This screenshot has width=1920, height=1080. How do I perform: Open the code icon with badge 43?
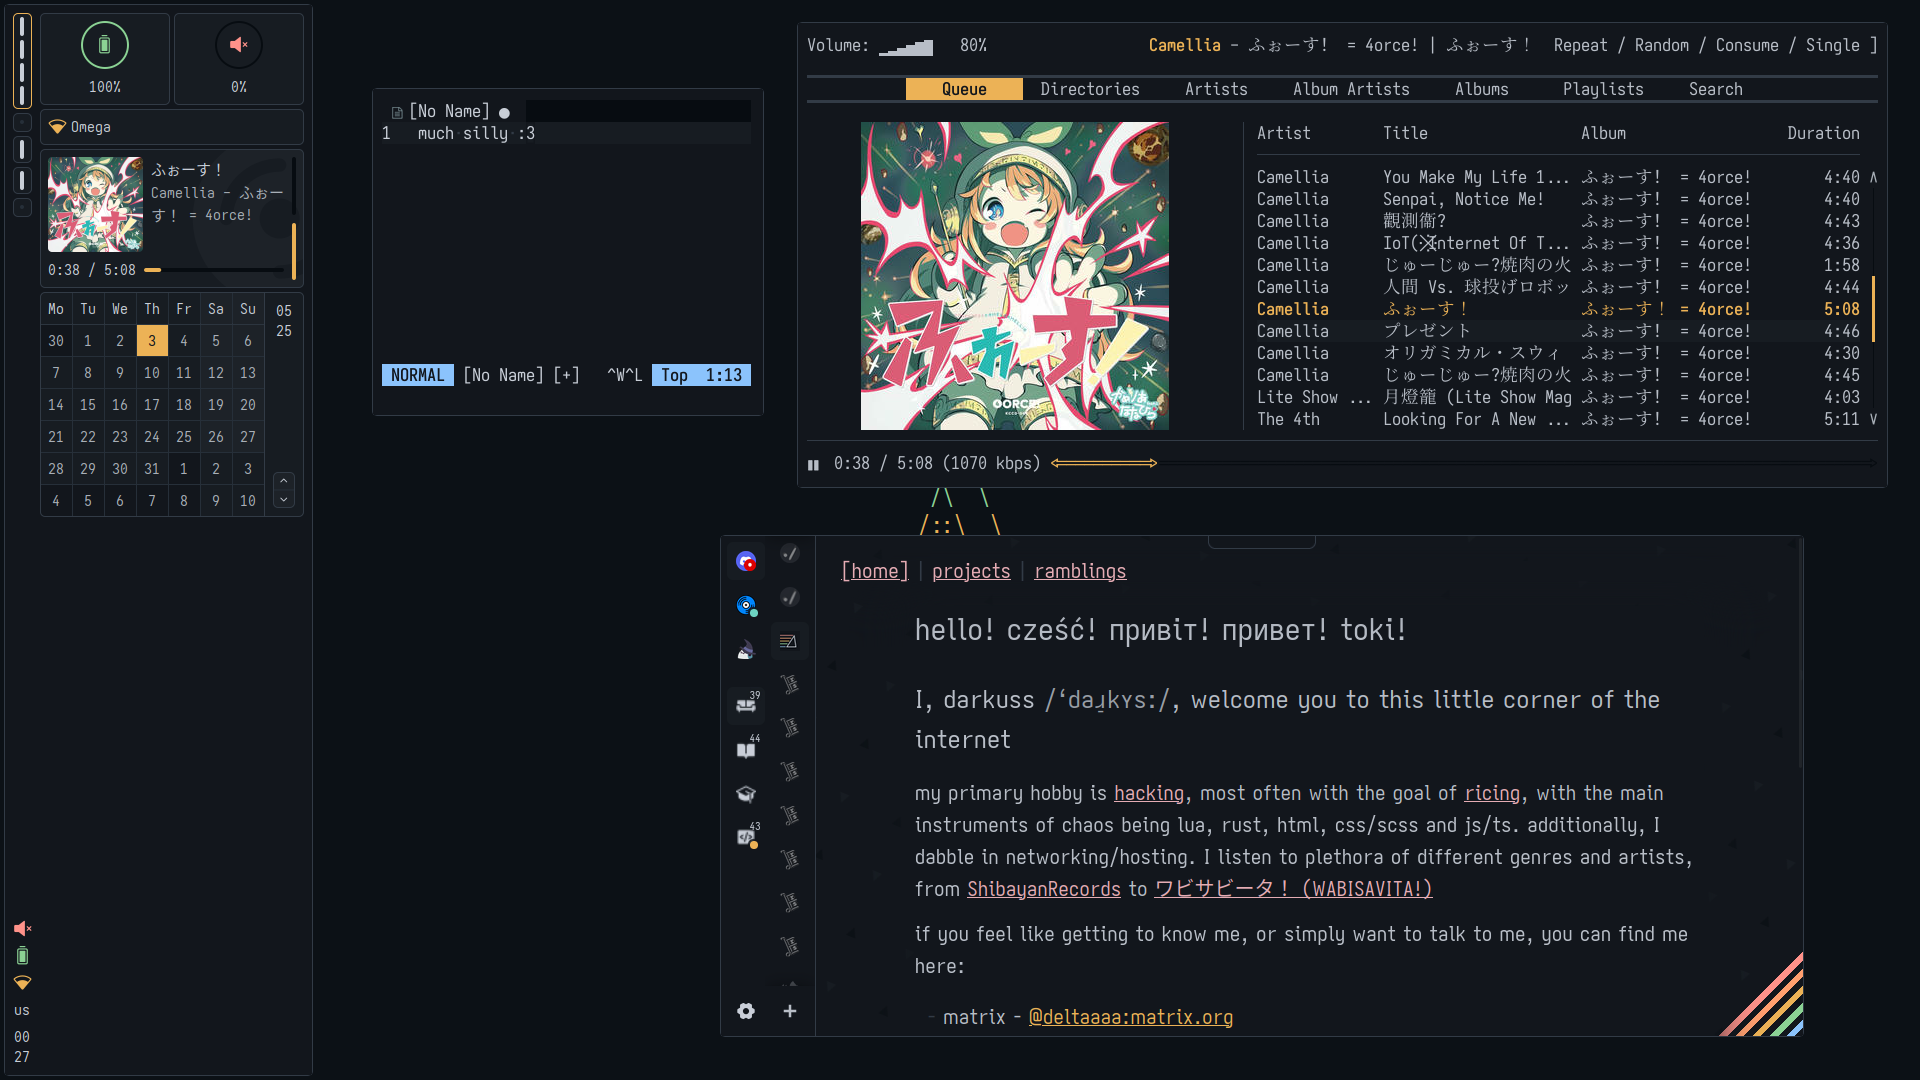(x=746, y=837)
